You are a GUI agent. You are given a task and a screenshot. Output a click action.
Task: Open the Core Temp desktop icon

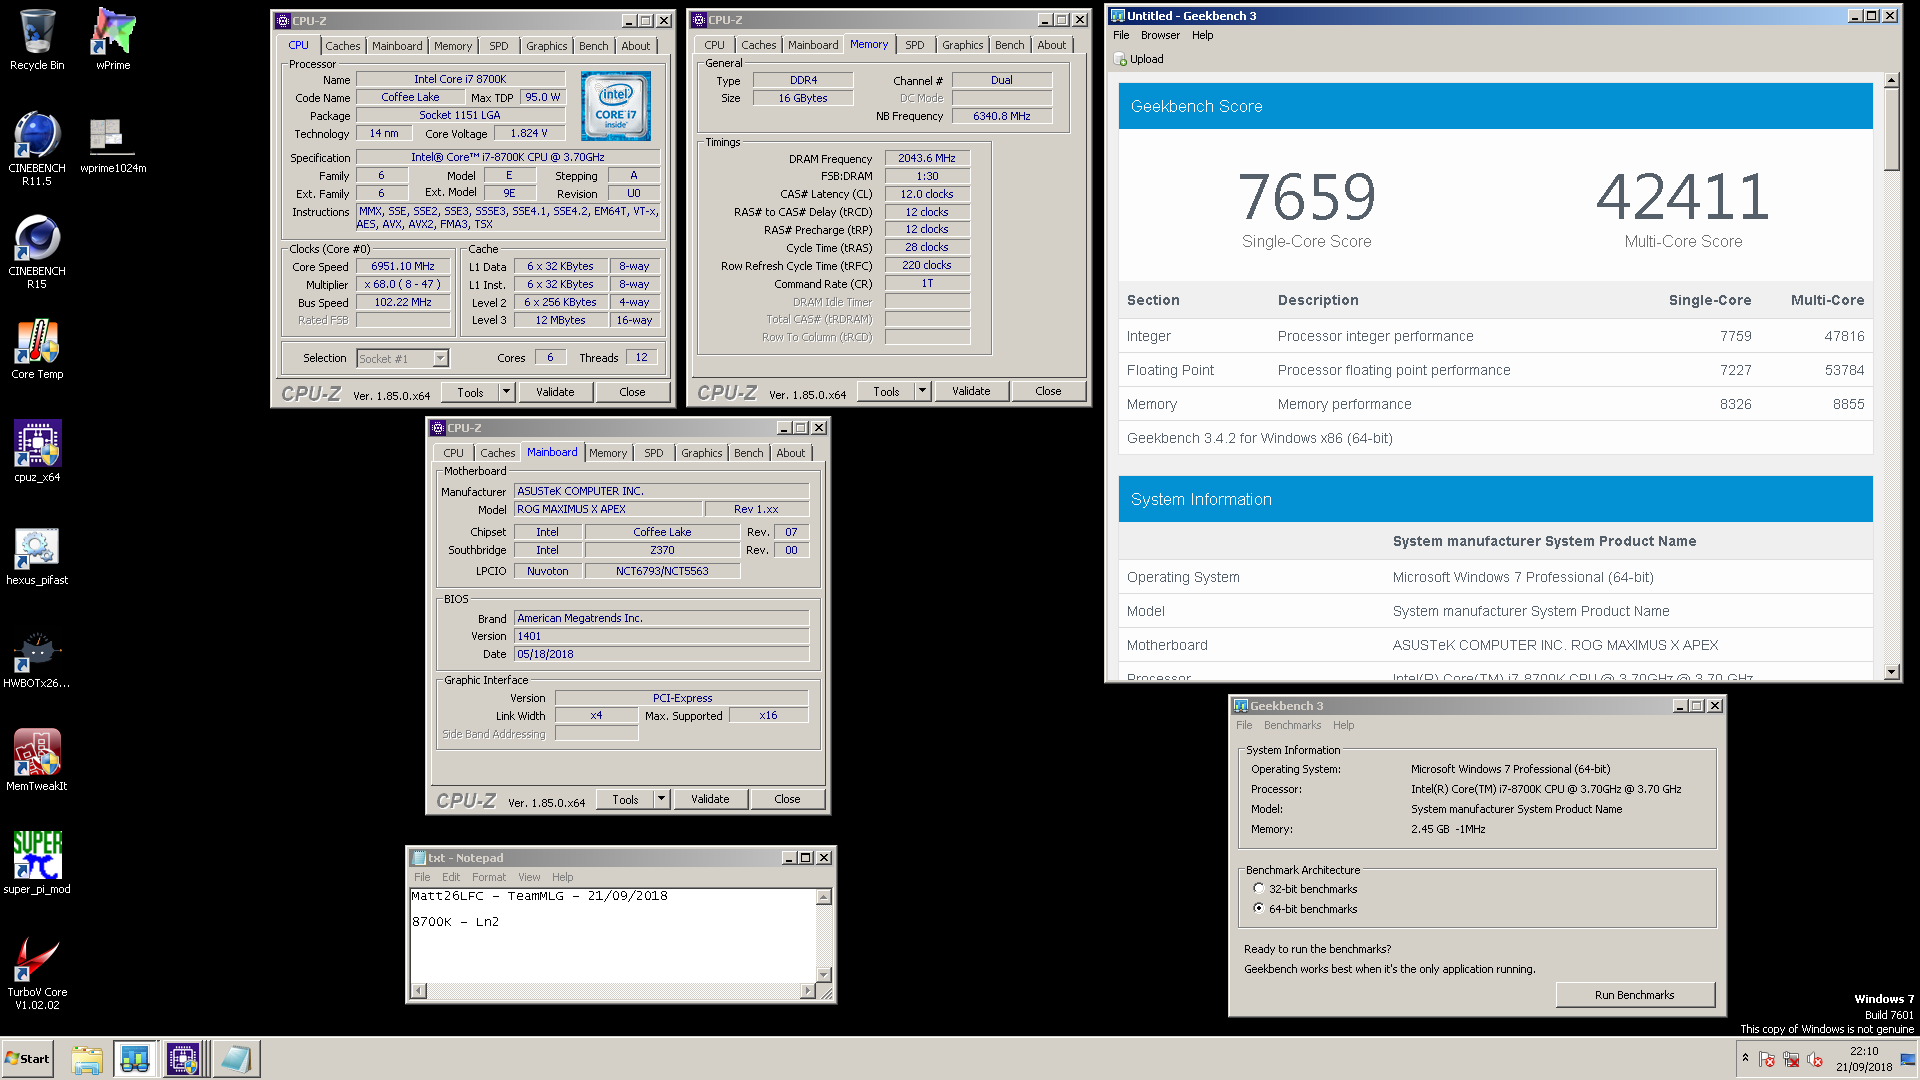coord(37,350)
